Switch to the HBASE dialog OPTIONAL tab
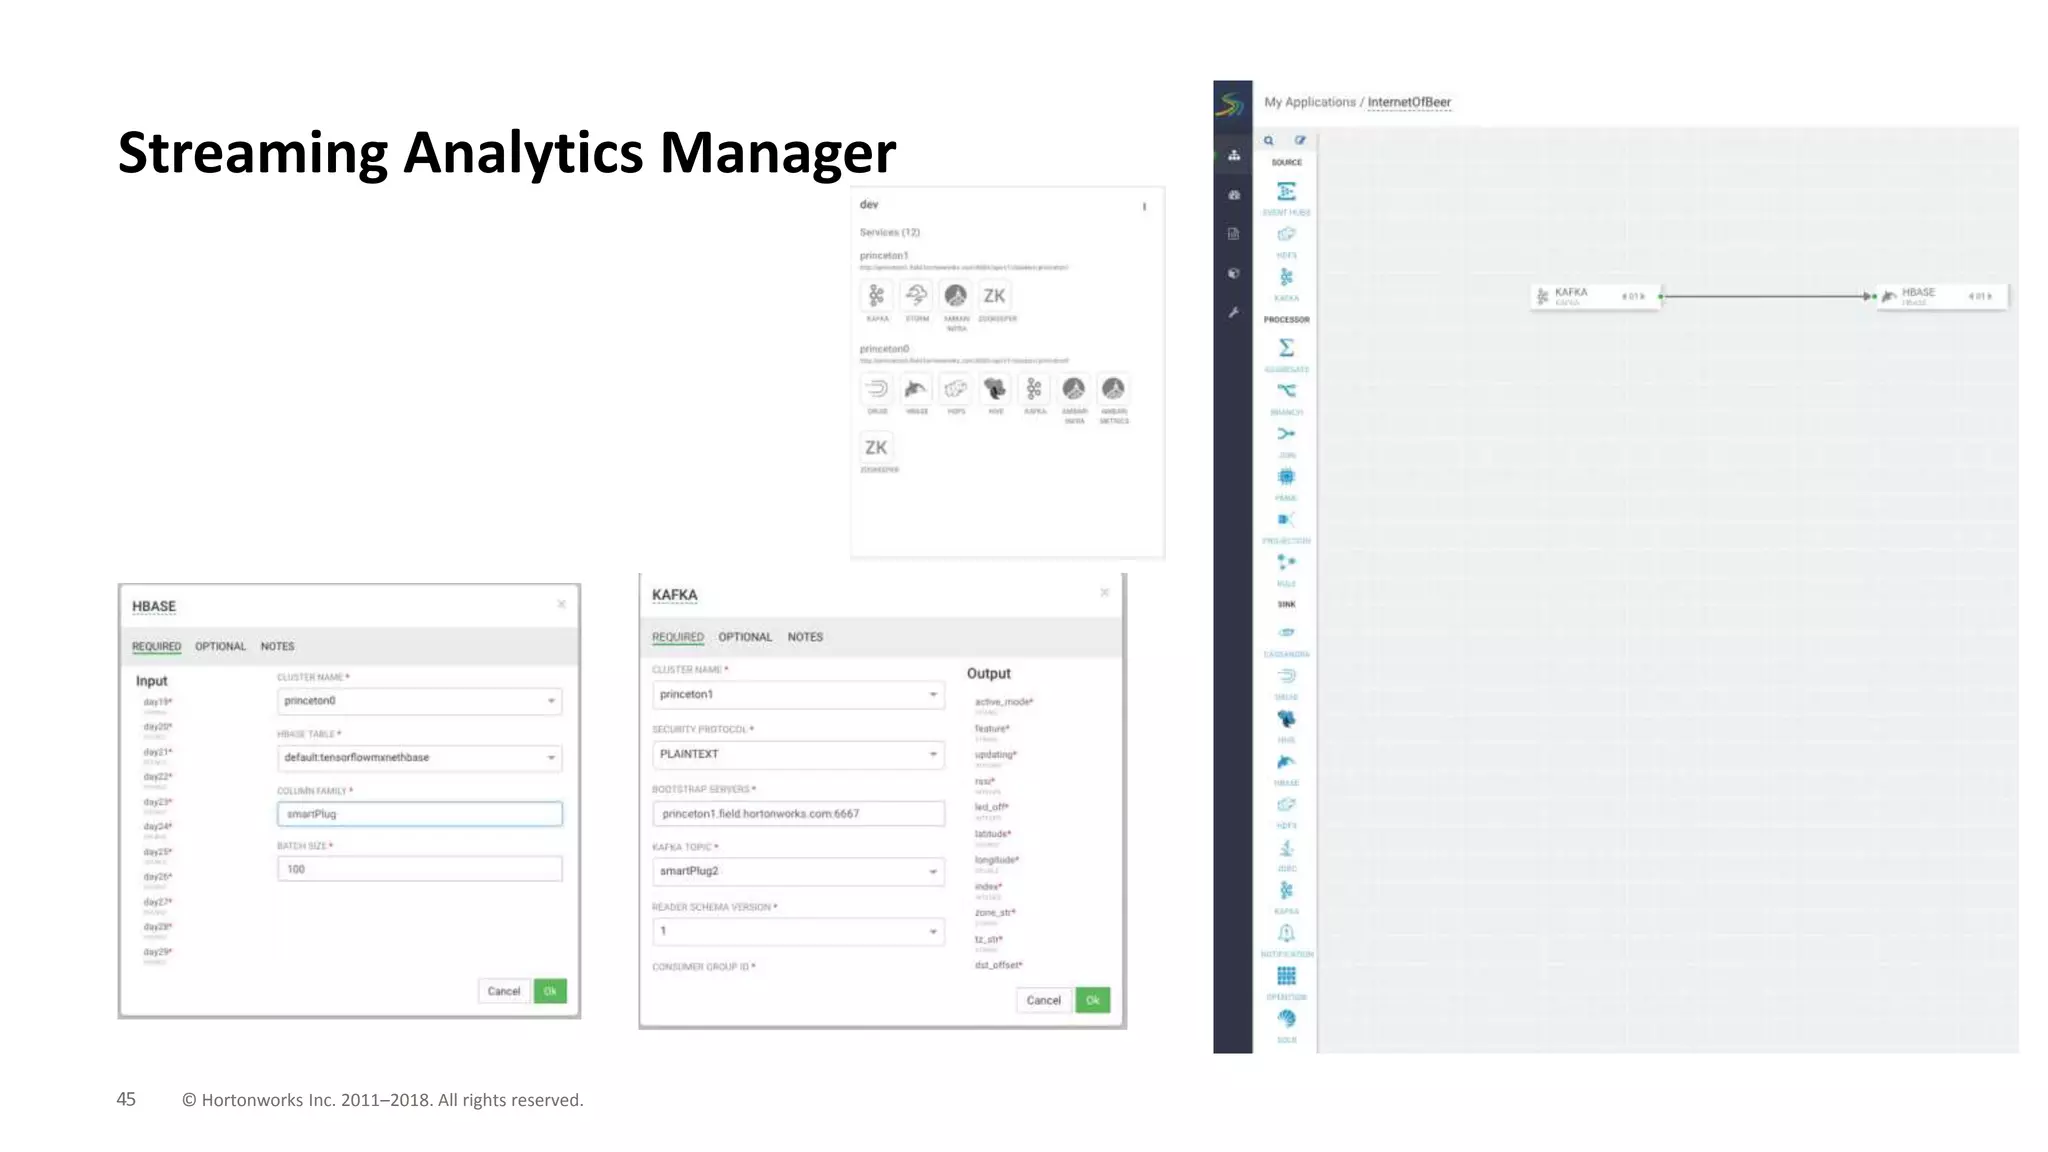 point(220,647)
